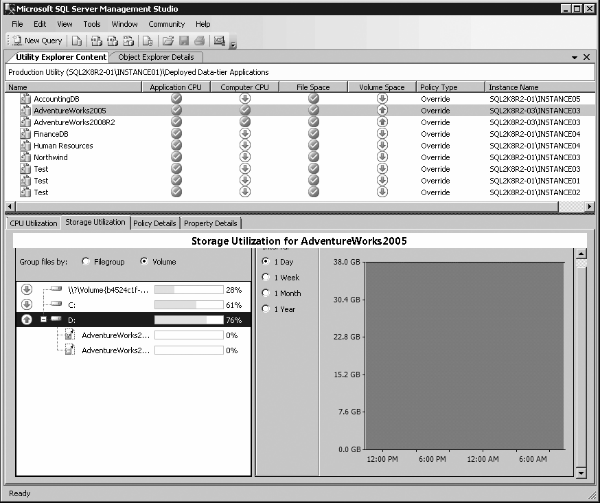
Task: Switch to the CPU Utilization tab
Action: point(33,223)
